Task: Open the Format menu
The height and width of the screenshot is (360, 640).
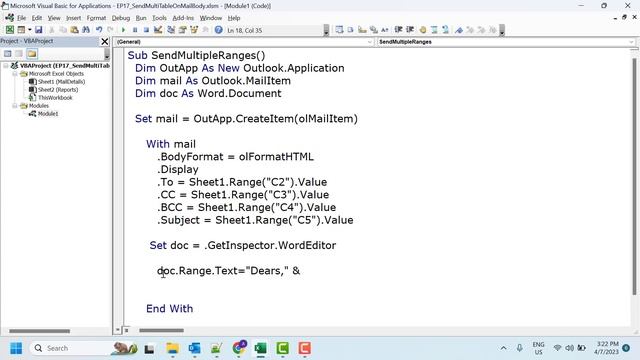Action: [x=96, y=18]
